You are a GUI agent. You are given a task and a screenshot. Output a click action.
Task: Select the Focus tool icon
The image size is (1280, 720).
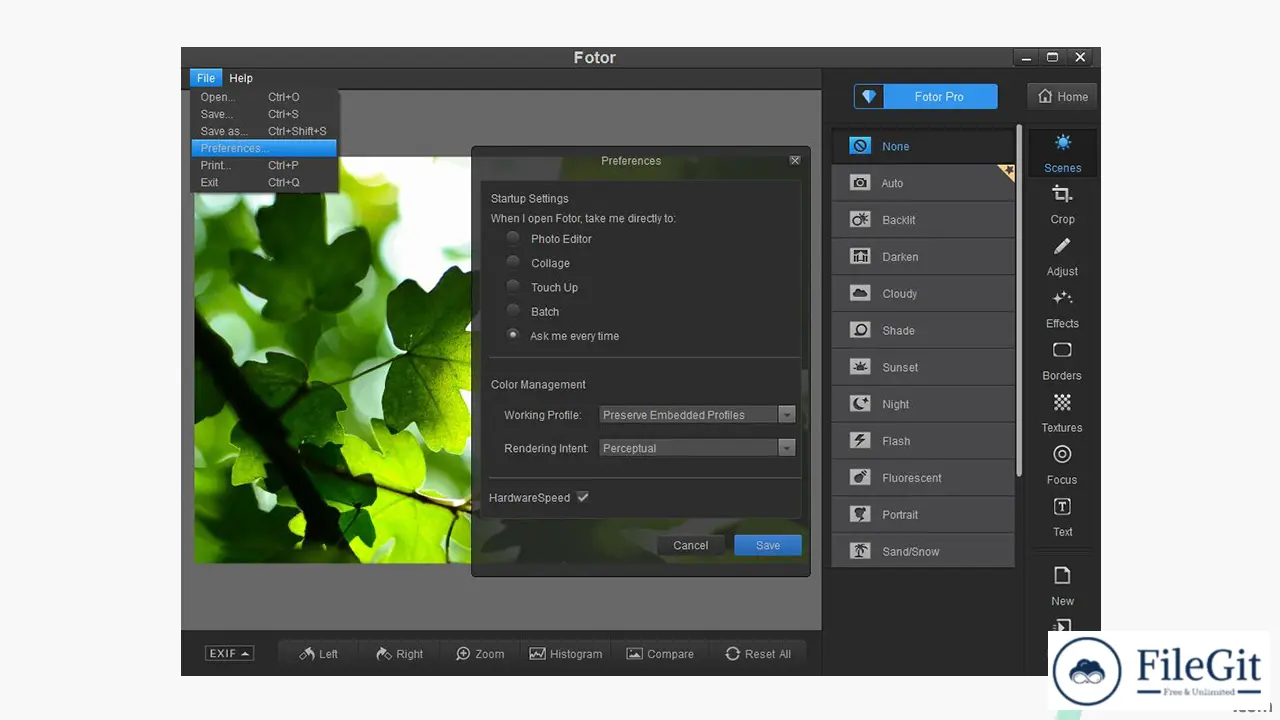click(x=1062, y=454)
